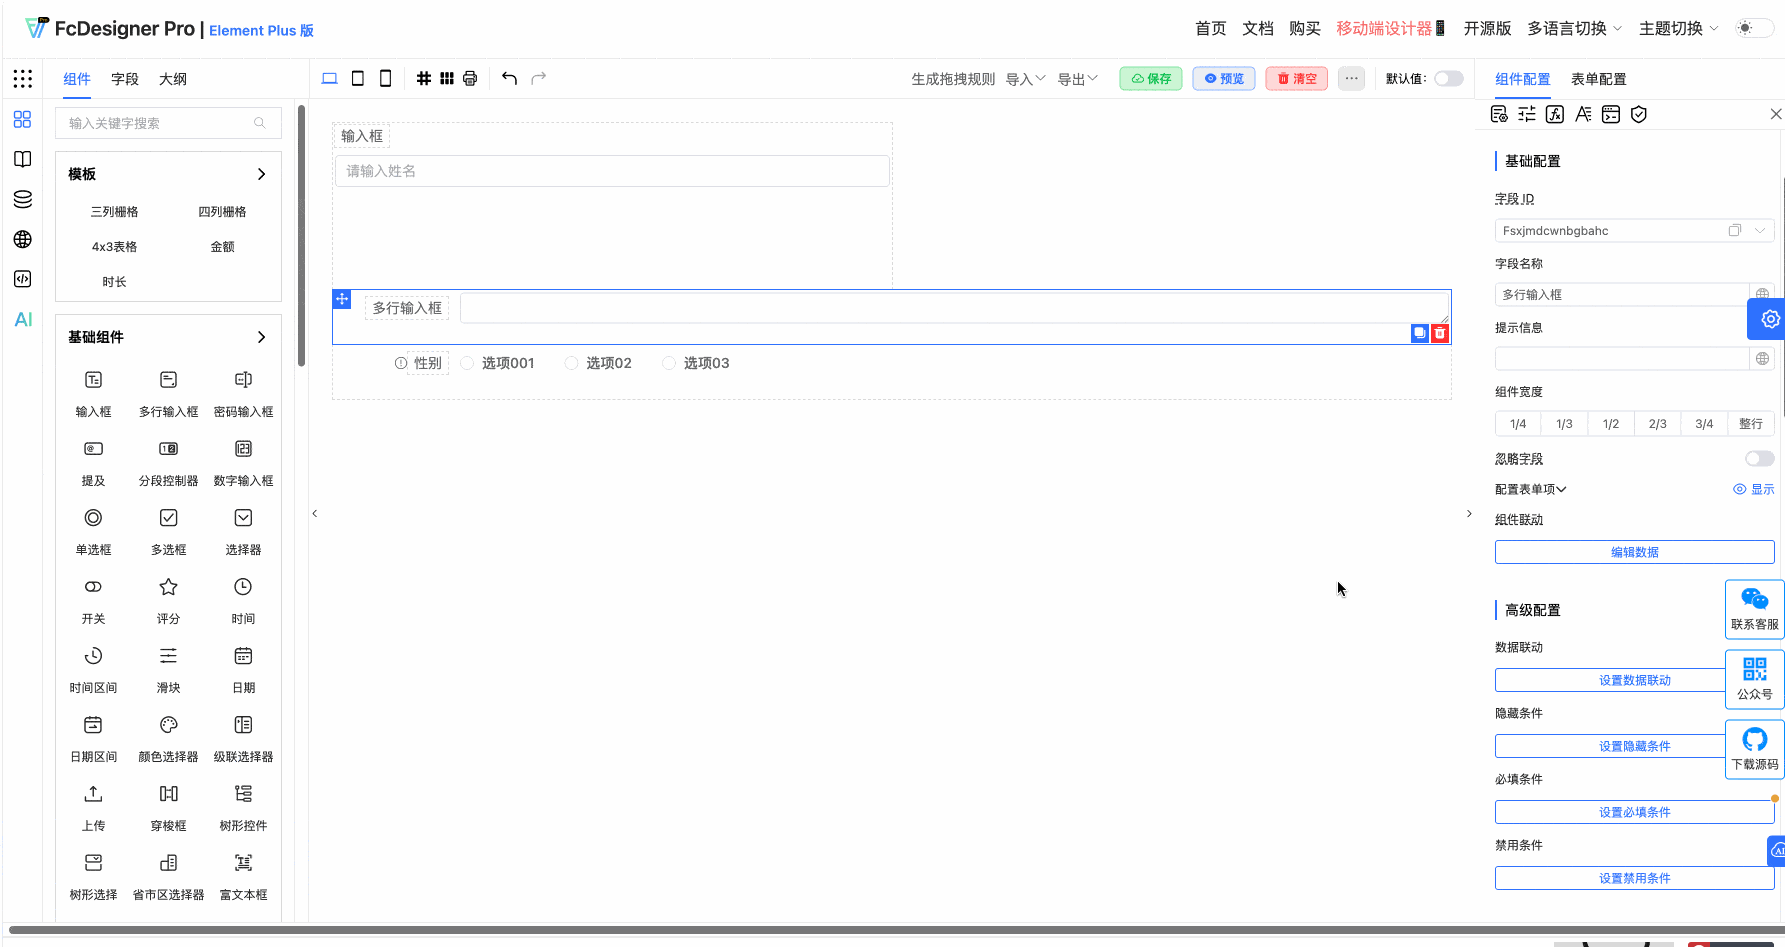Open the 表单配置 tab

click(x=1597, y=78)
